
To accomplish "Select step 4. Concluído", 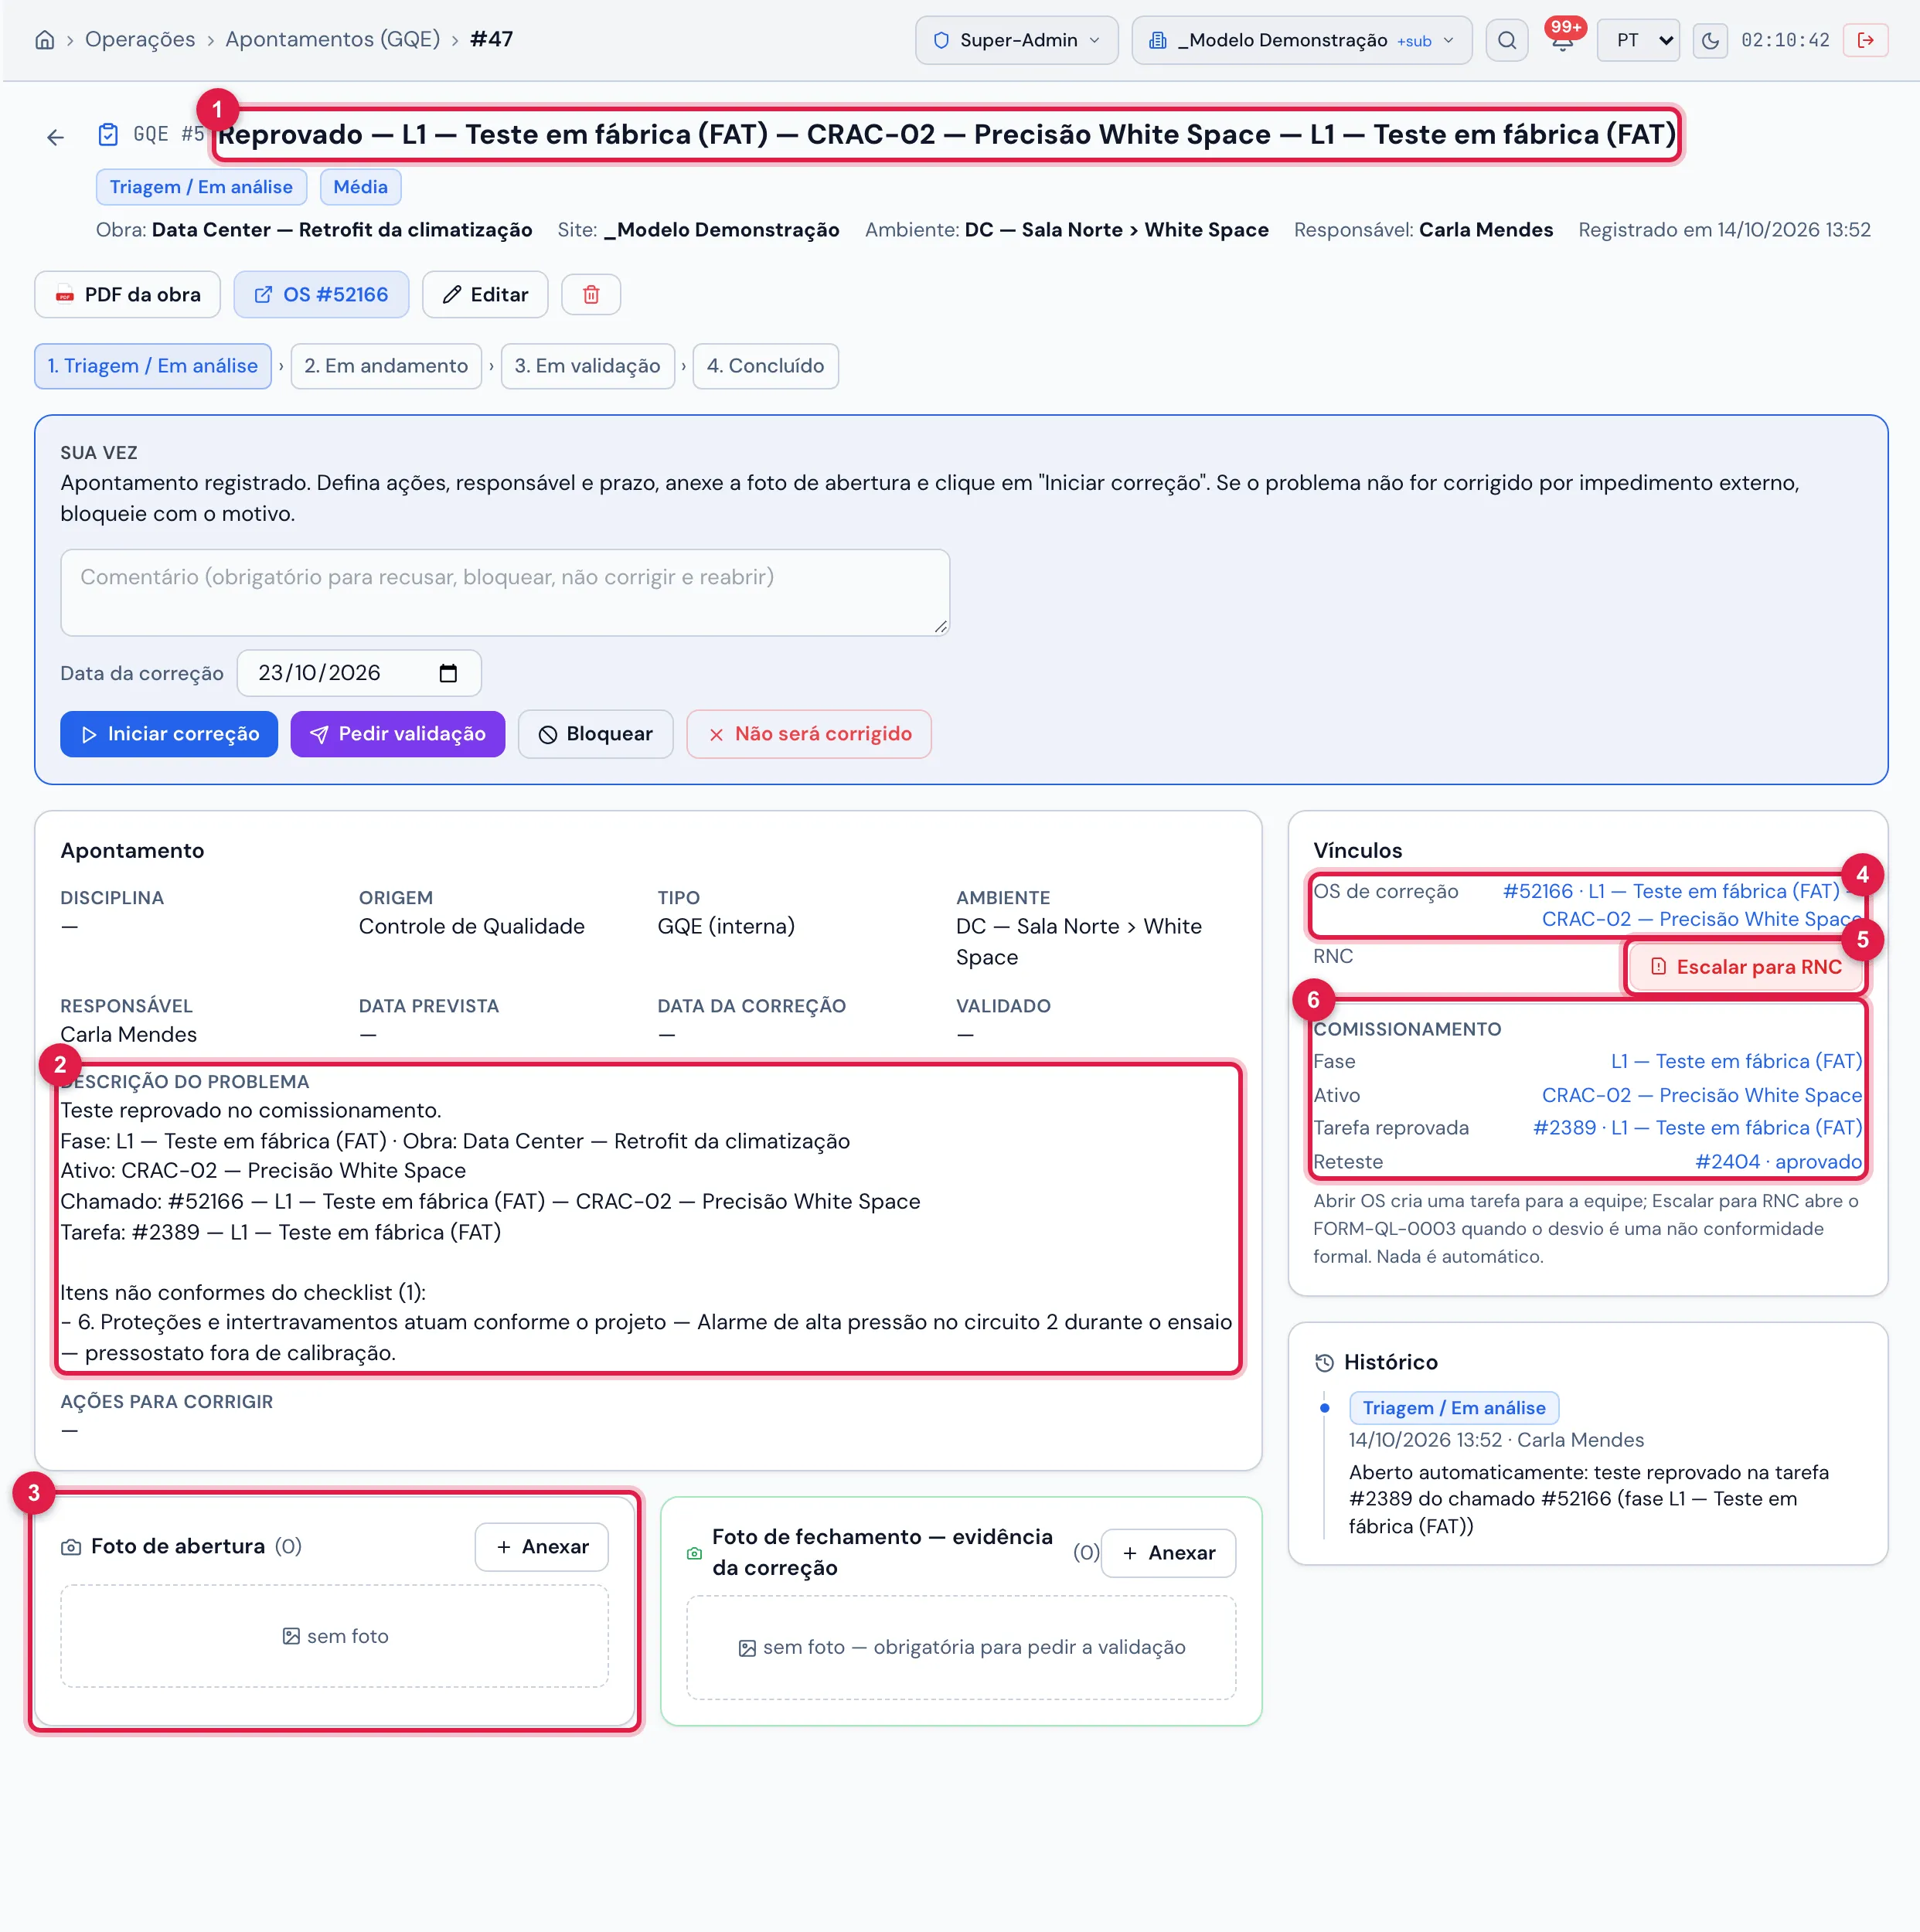I will (765, 366).
